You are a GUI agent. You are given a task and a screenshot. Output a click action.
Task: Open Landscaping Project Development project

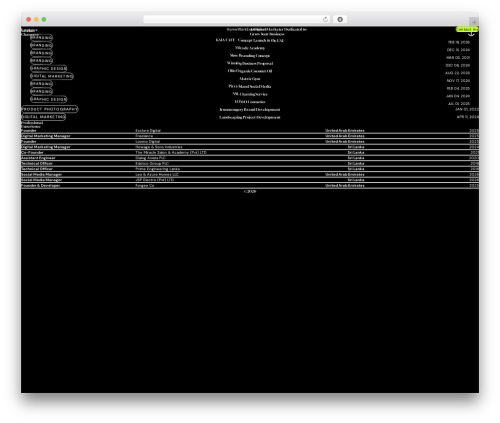[x=250, y=117]
